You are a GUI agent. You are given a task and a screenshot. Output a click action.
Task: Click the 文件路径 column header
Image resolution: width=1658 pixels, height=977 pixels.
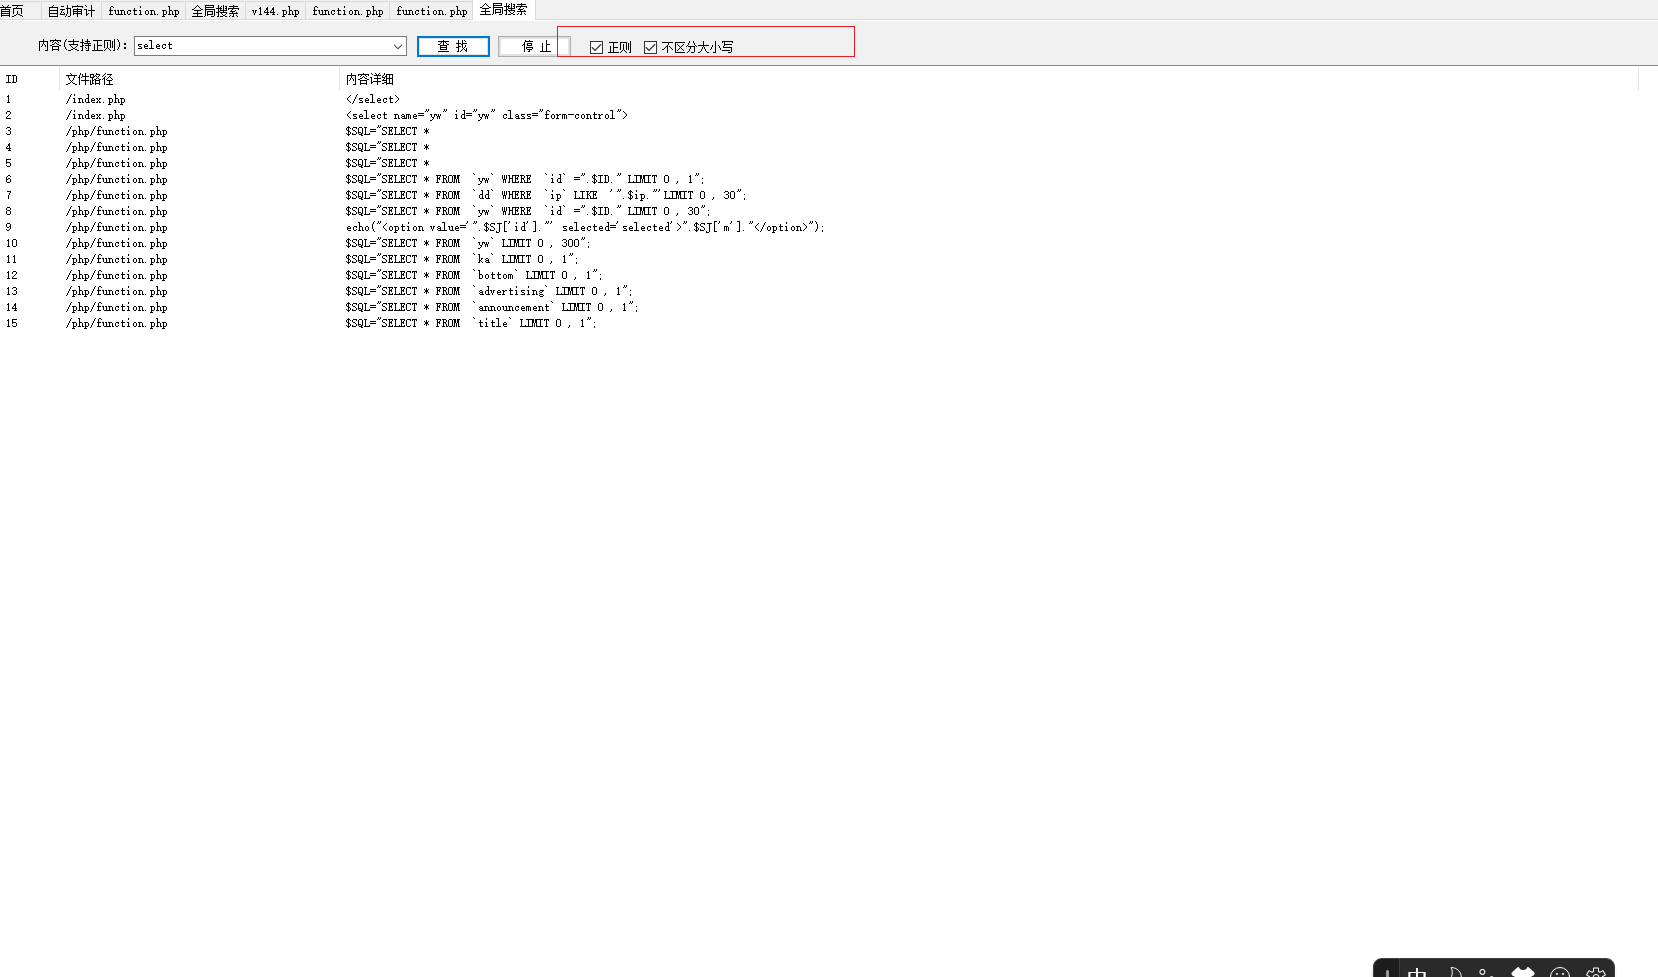click(x=88, y=79)
